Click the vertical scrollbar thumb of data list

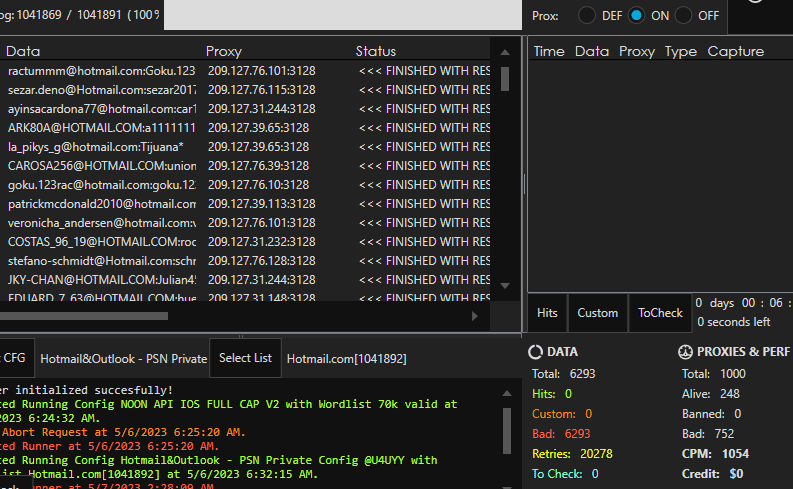[x=505, y=79]
